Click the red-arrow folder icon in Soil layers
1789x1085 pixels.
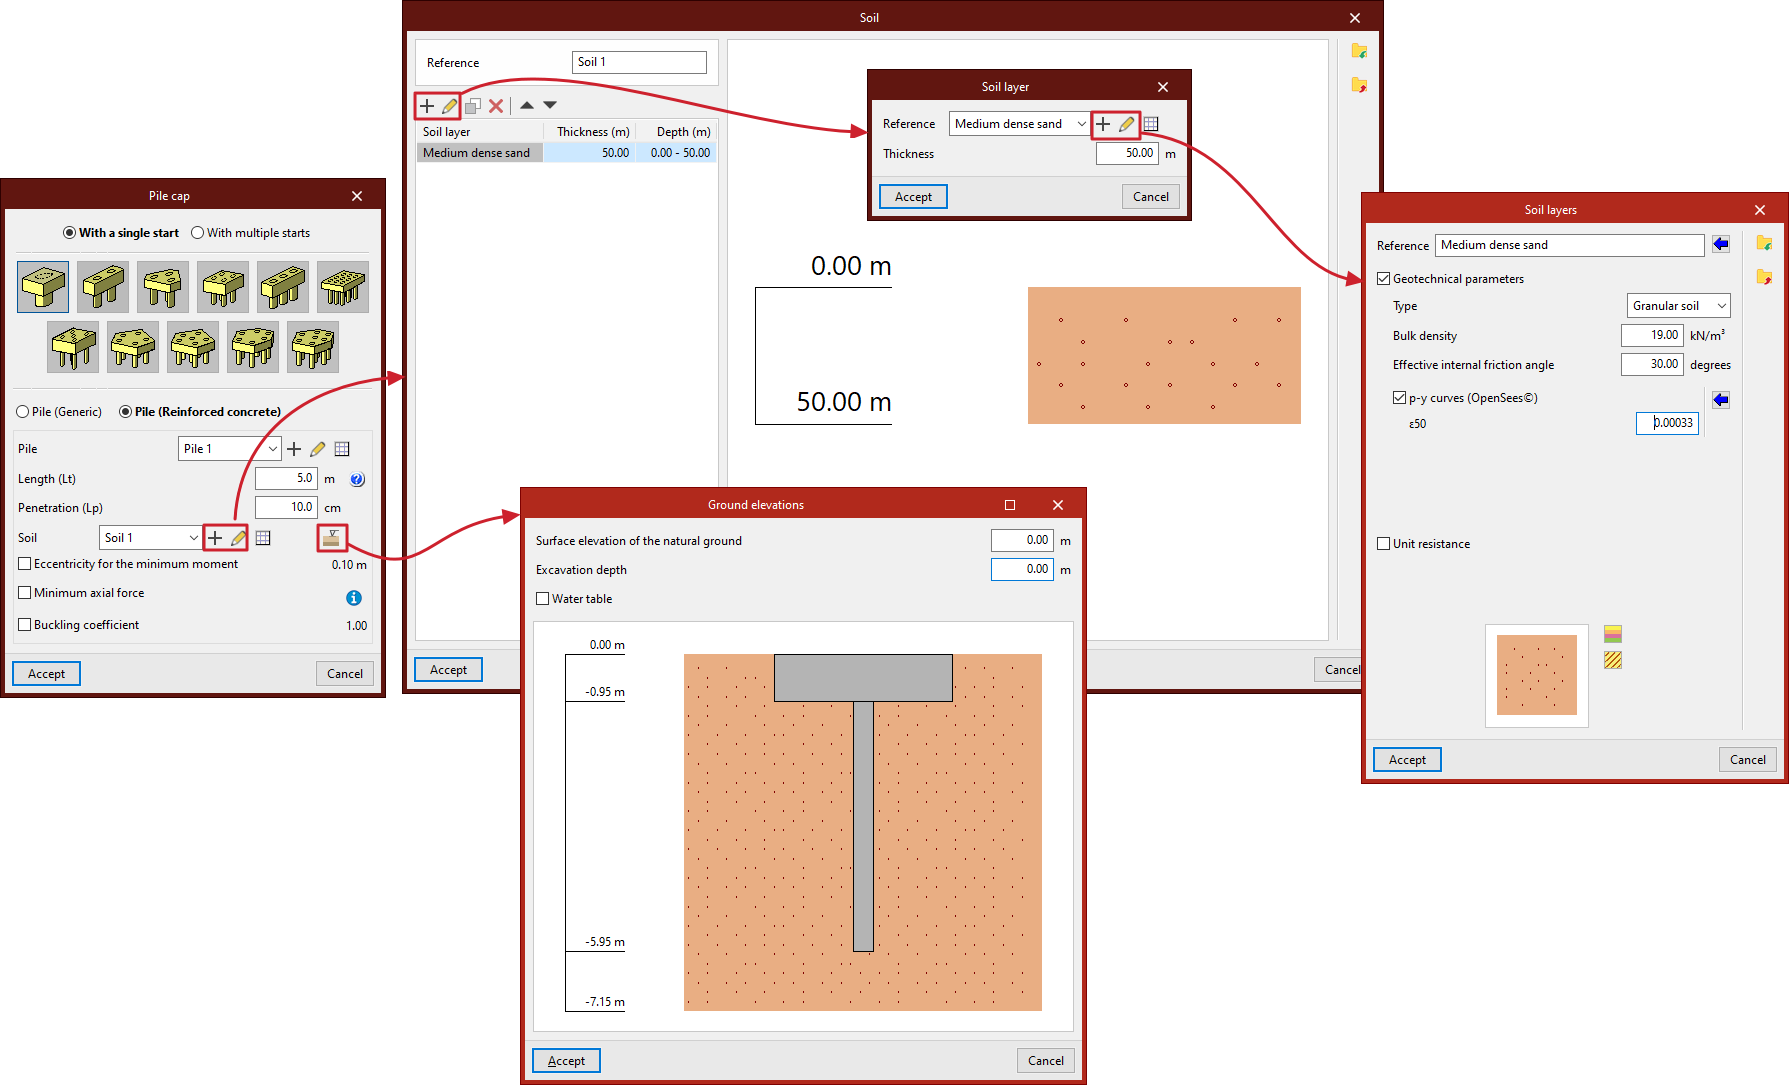1764,277
